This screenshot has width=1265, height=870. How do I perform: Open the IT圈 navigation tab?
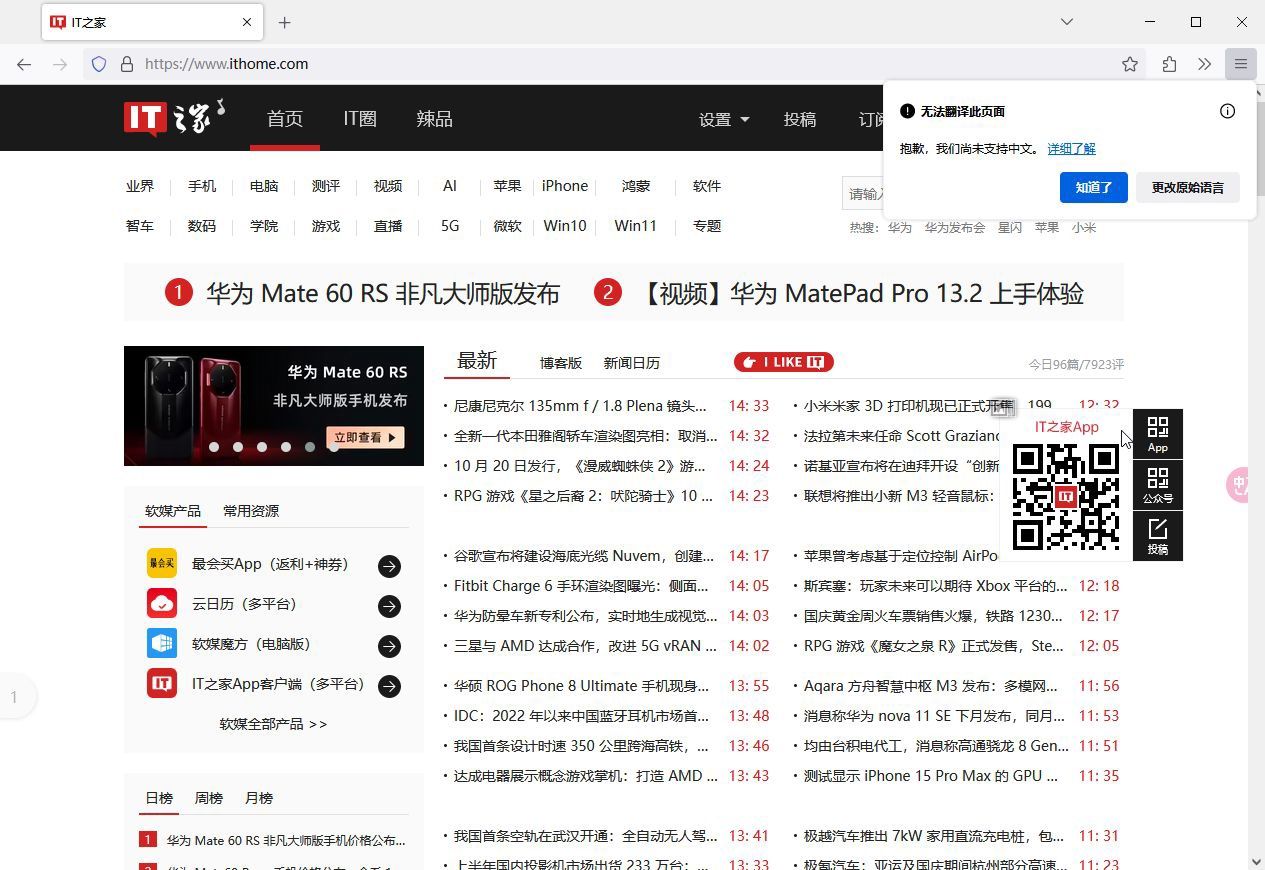click(360, 118)
